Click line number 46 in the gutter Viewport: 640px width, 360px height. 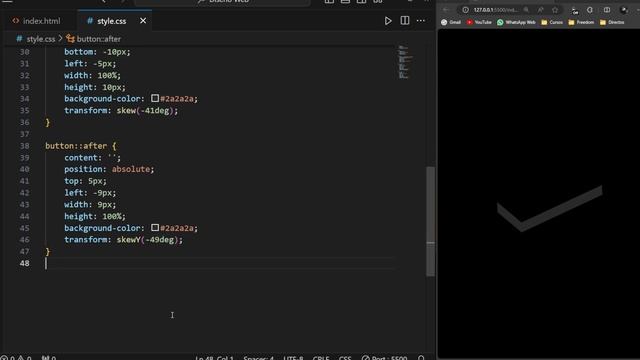[24, 240]
